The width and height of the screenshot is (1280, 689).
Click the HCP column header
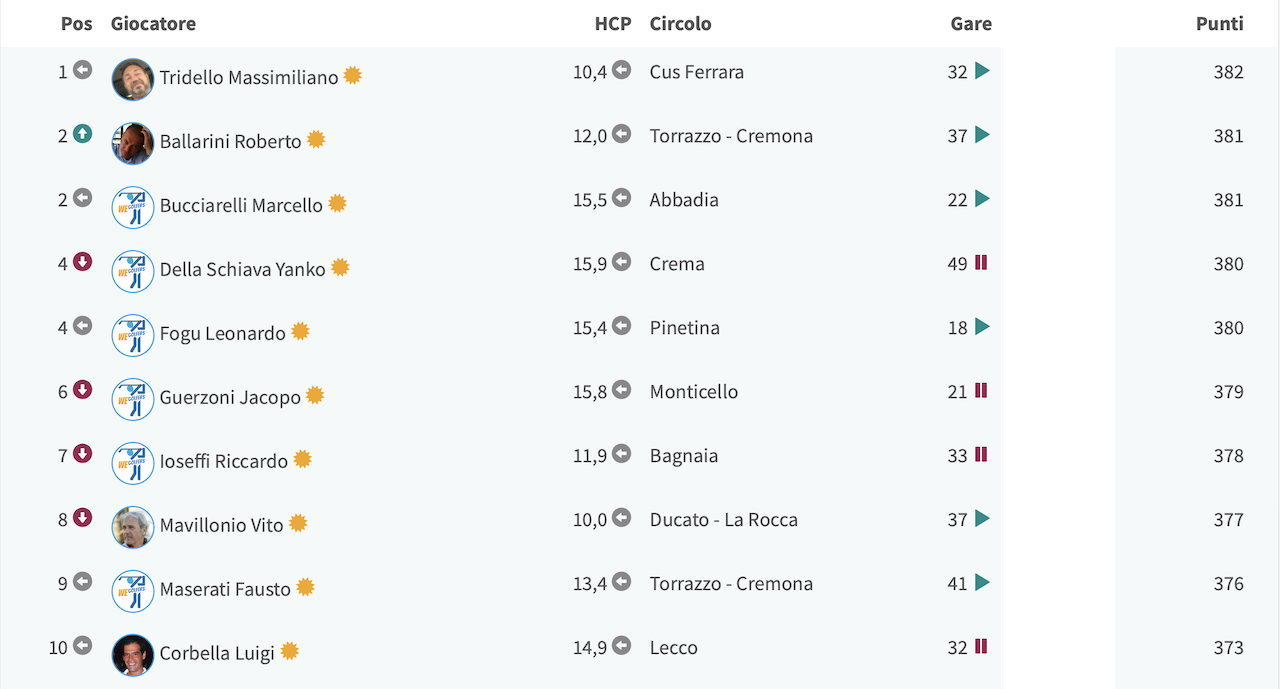[x=613, y=23]
